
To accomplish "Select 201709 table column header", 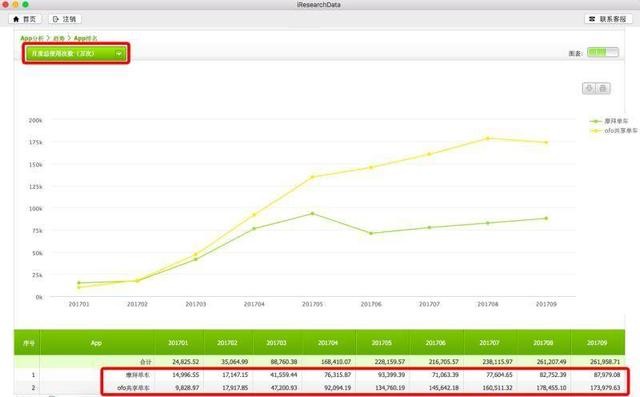I will [597, 343].
